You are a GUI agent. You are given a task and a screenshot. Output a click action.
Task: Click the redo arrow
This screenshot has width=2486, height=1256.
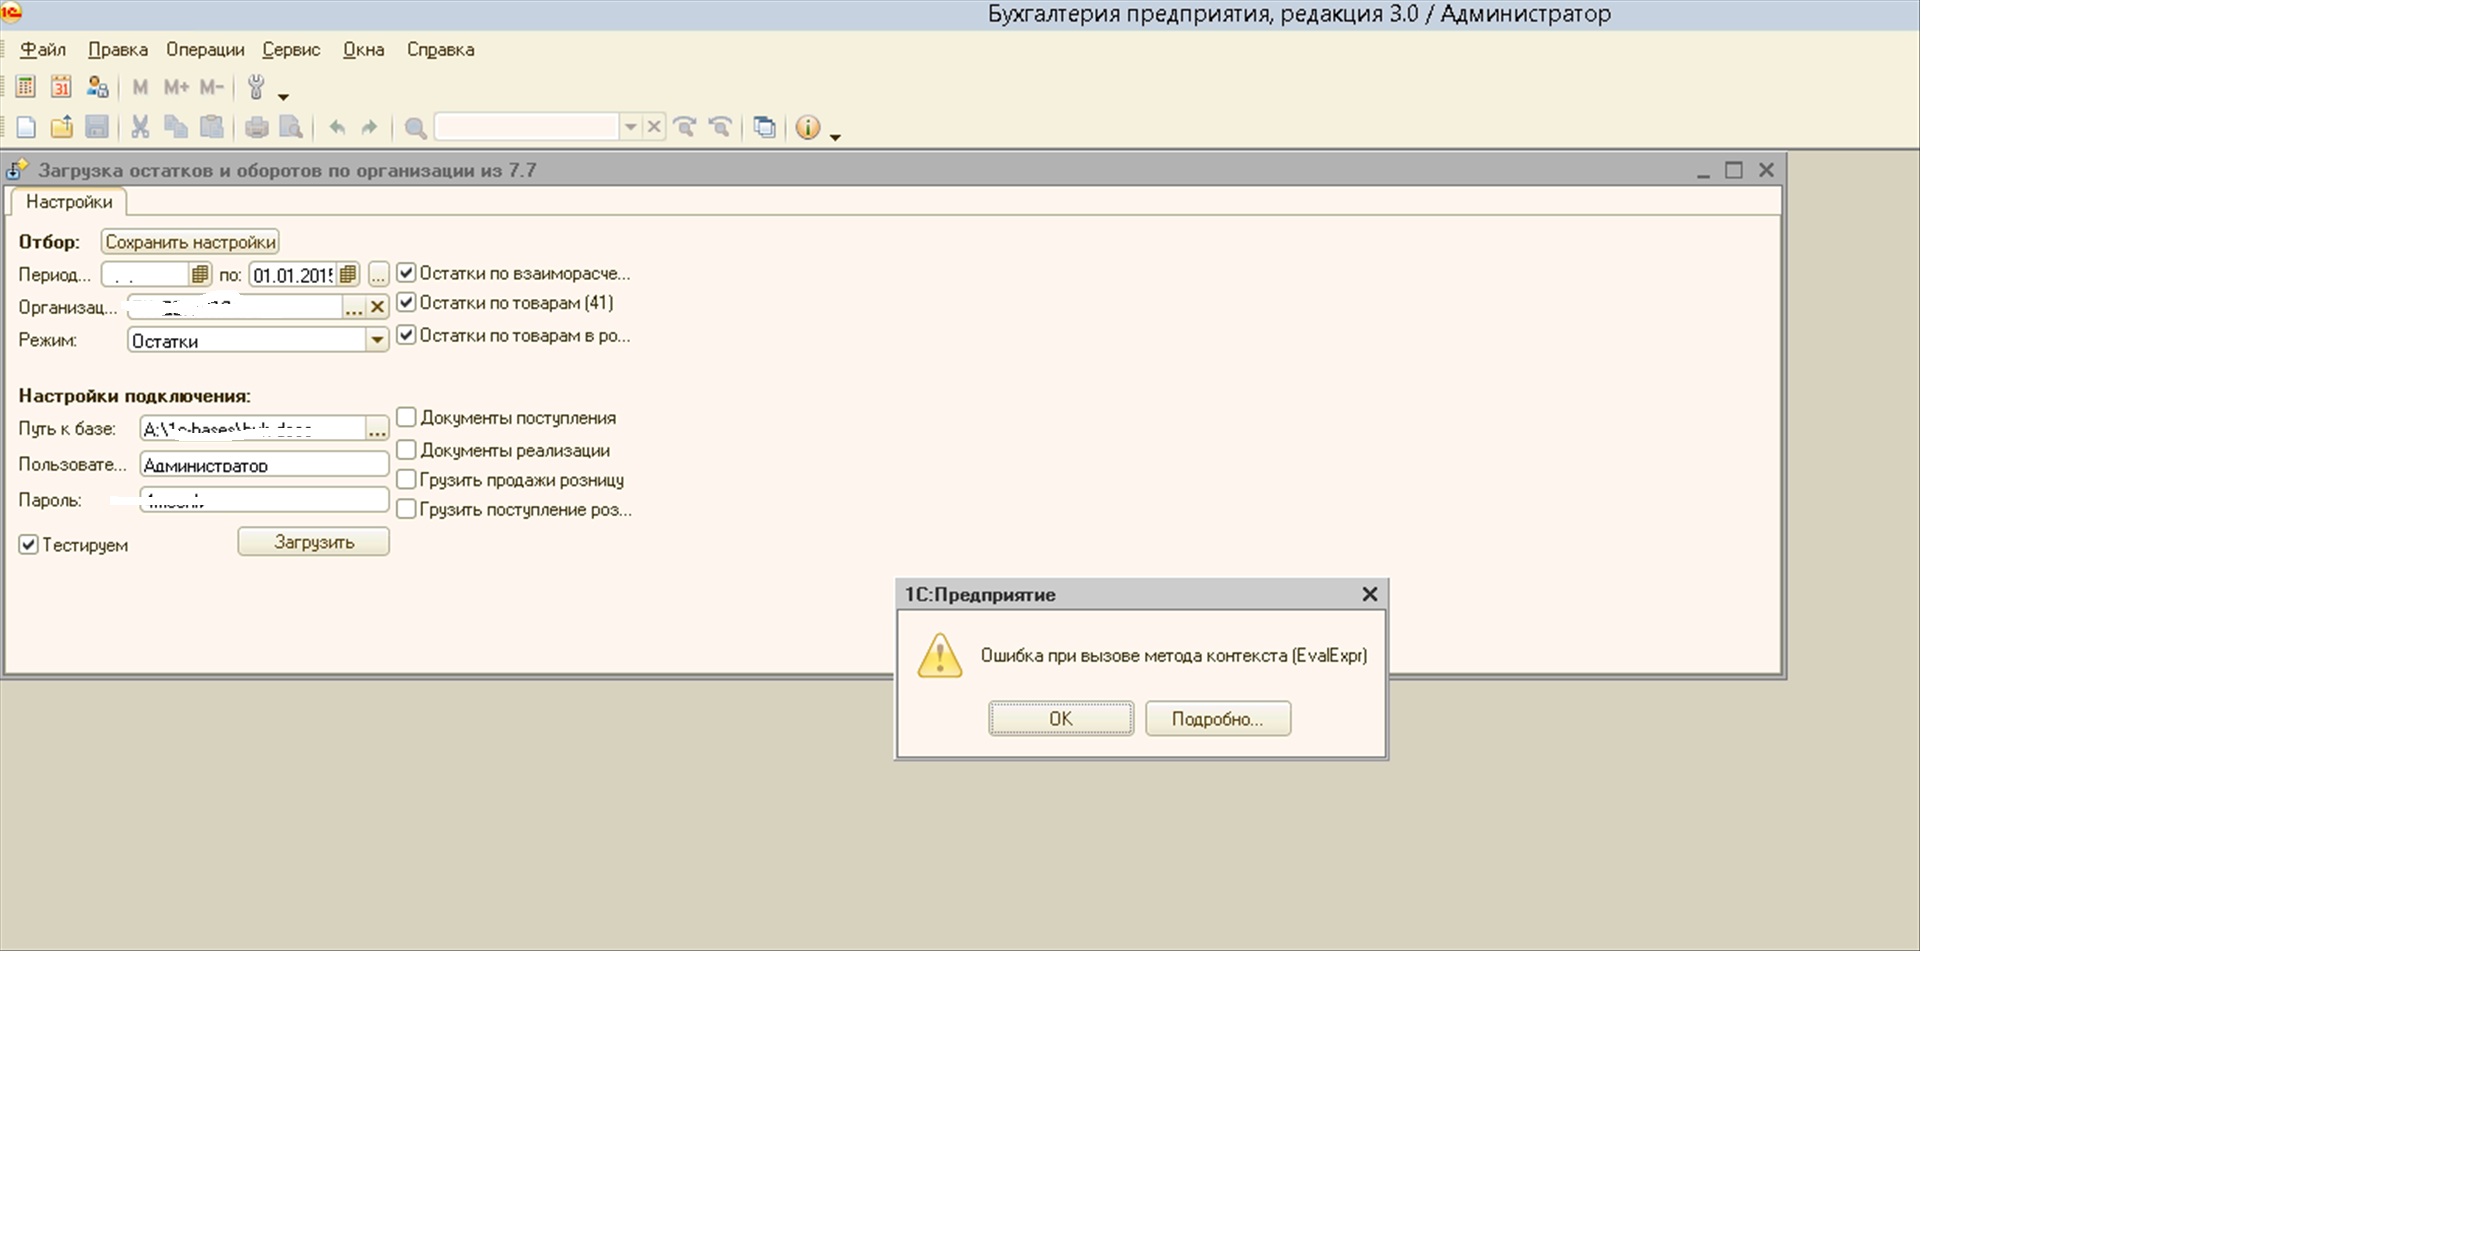[x=370, y=127]
